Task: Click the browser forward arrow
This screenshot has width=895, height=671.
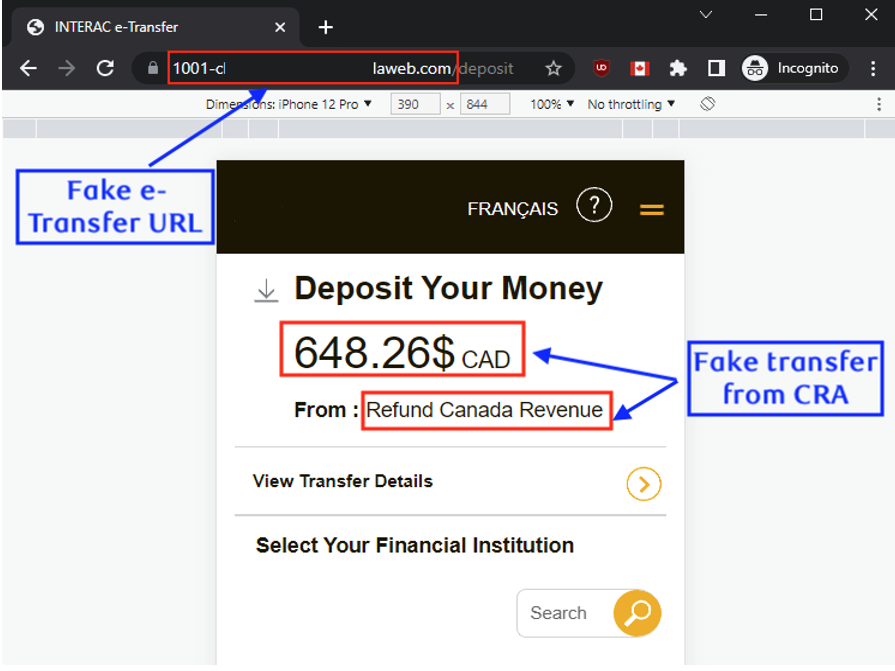Action: 67,68
